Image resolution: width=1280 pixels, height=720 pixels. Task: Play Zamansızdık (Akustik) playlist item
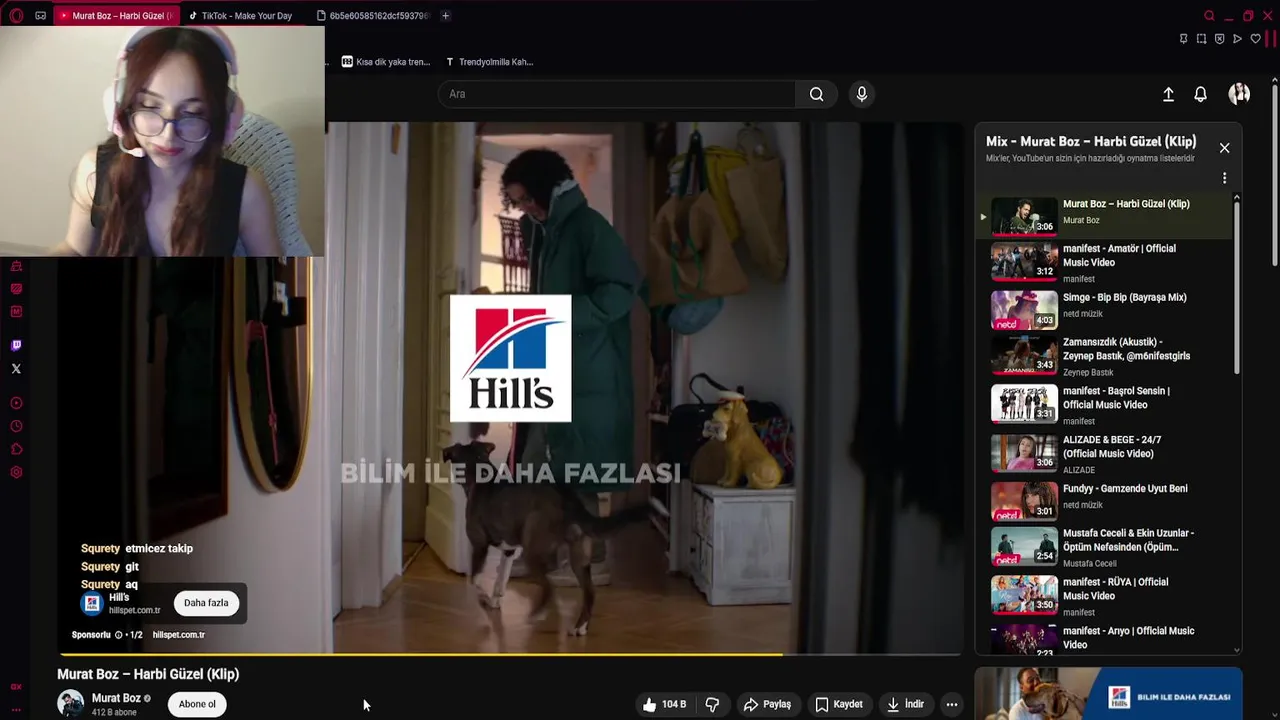(x=1105, y=356)
